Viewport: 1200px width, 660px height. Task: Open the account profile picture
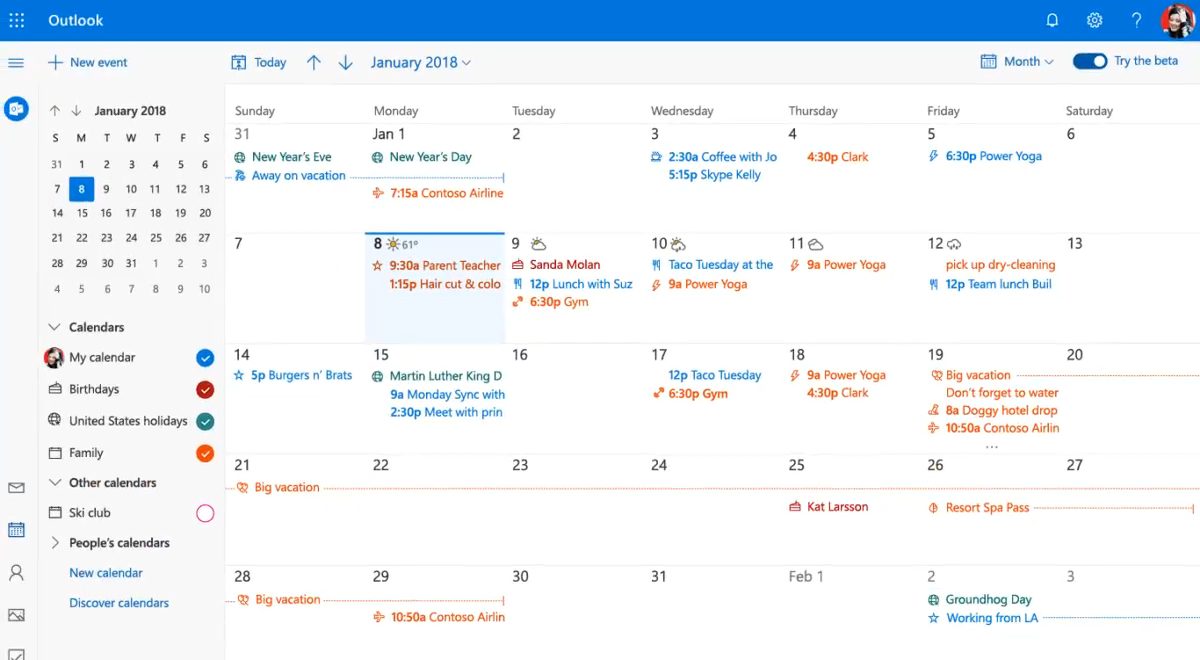(x=1178, y=20)
